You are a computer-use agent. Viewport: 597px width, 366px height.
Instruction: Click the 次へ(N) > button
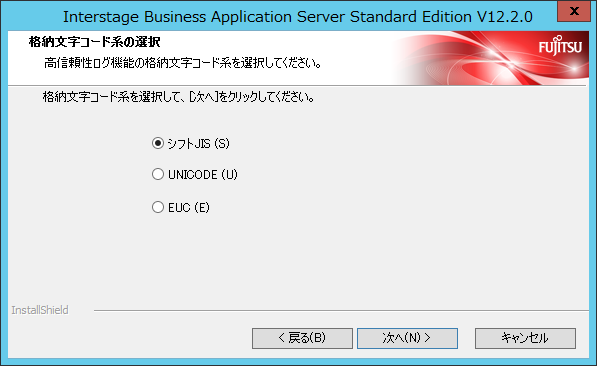point(407,338)
